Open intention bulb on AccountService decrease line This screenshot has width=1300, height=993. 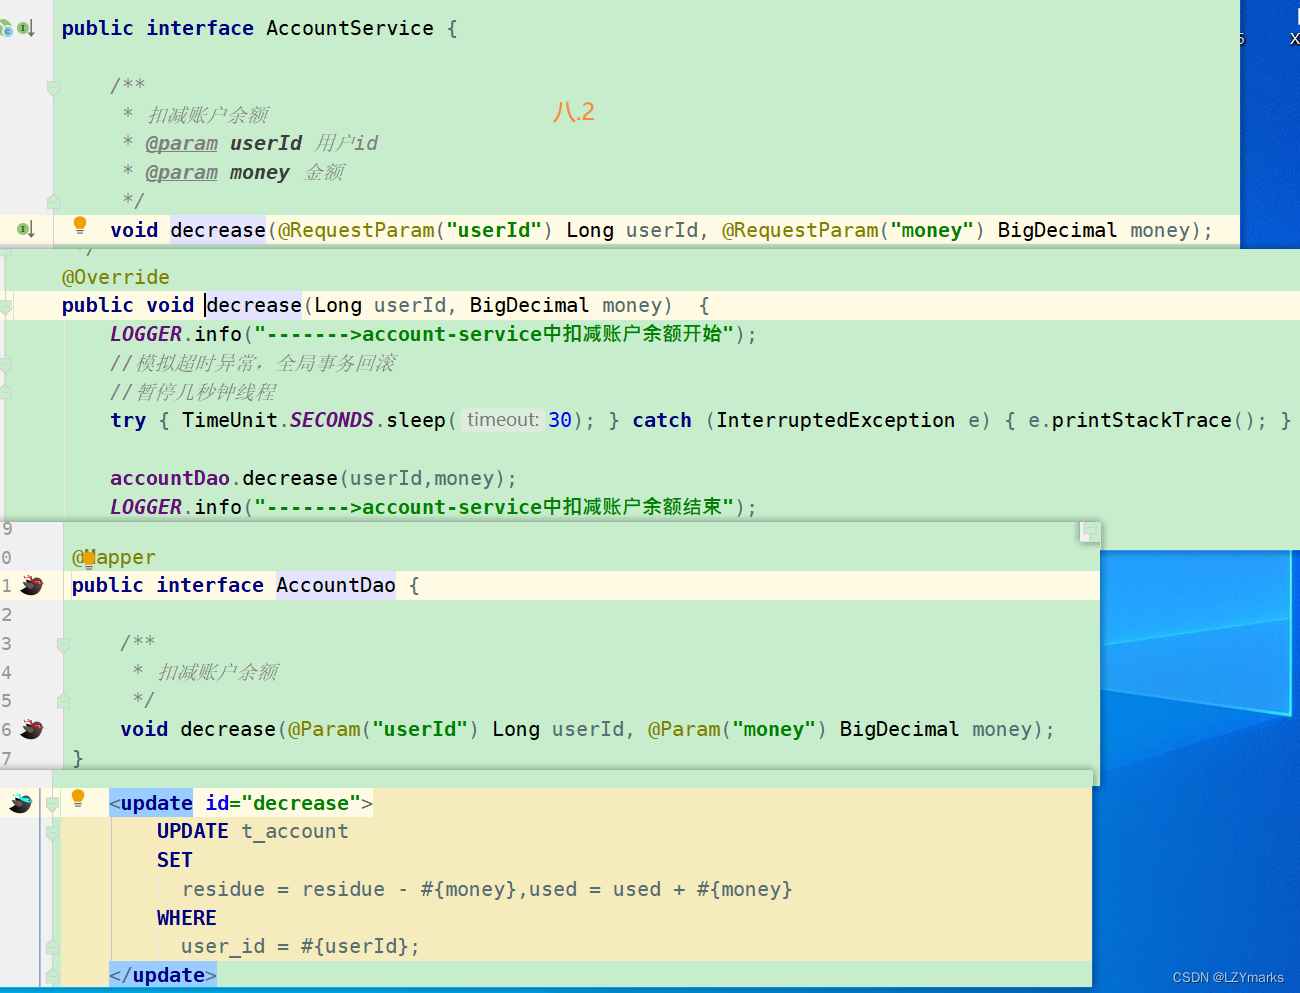pos(80,226)
